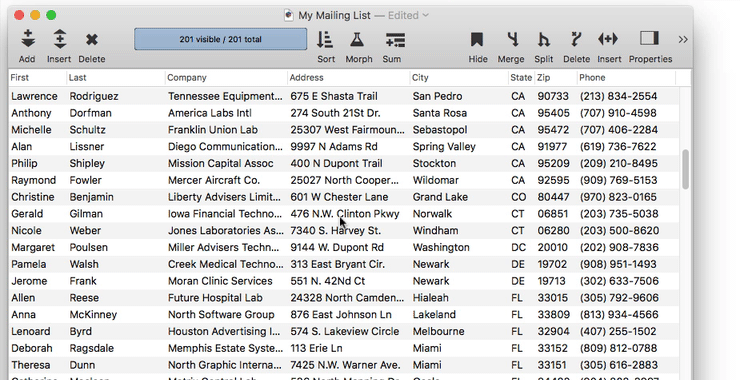Click the Hialeah city cell
740x380 pixels.
(x=431, y=298)
